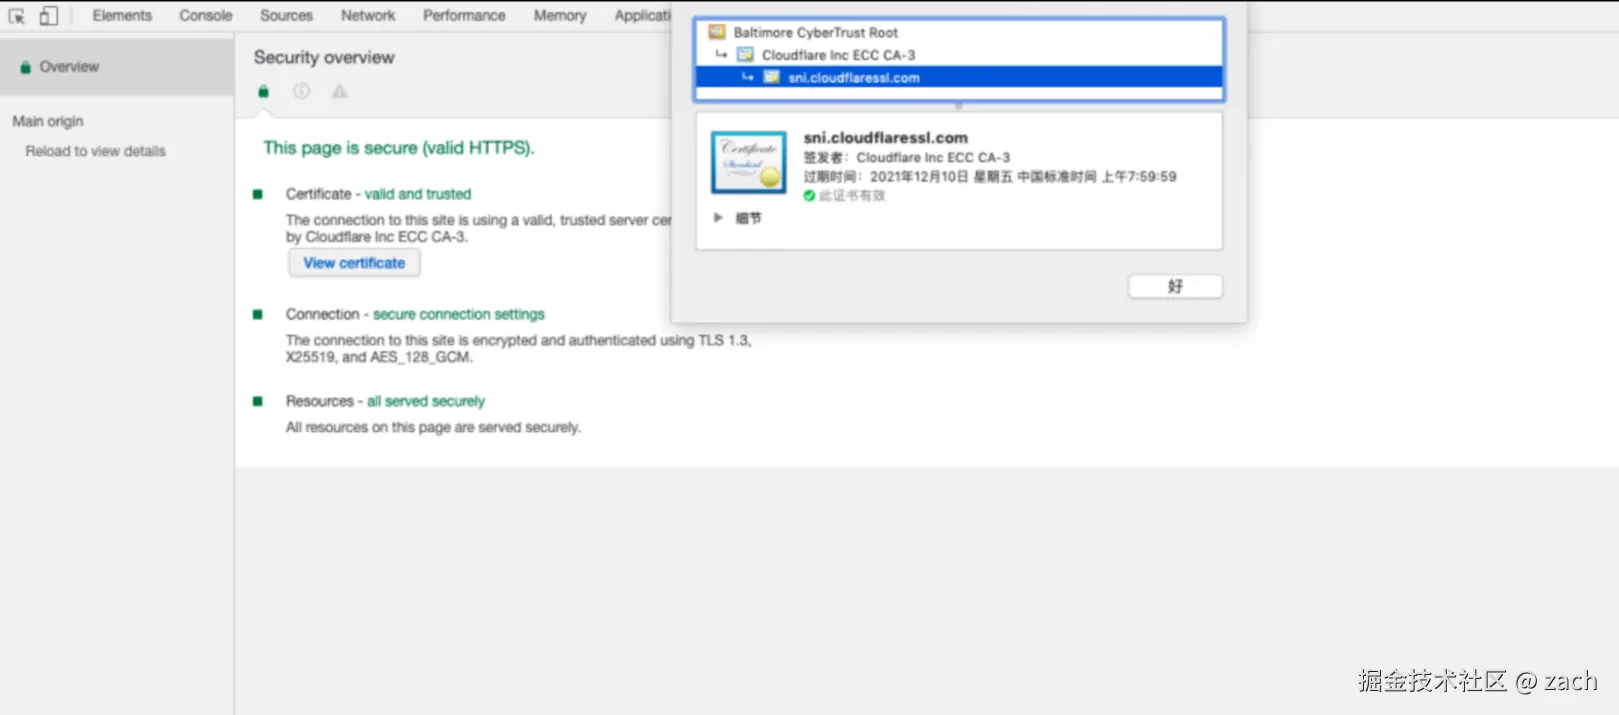Click the 细节 details label
1619x715 pixels.
(748, 218)
